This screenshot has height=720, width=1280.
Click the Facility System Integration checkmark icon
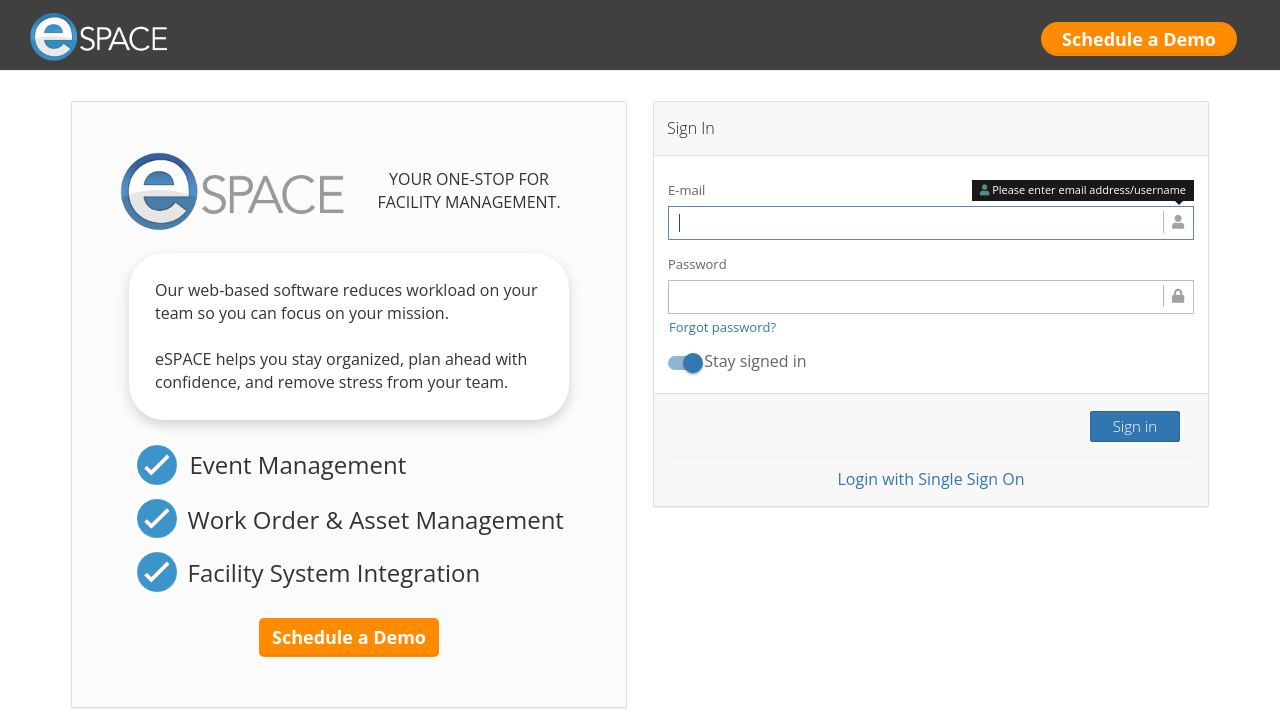pyautogui.click(x=157, y=572)
